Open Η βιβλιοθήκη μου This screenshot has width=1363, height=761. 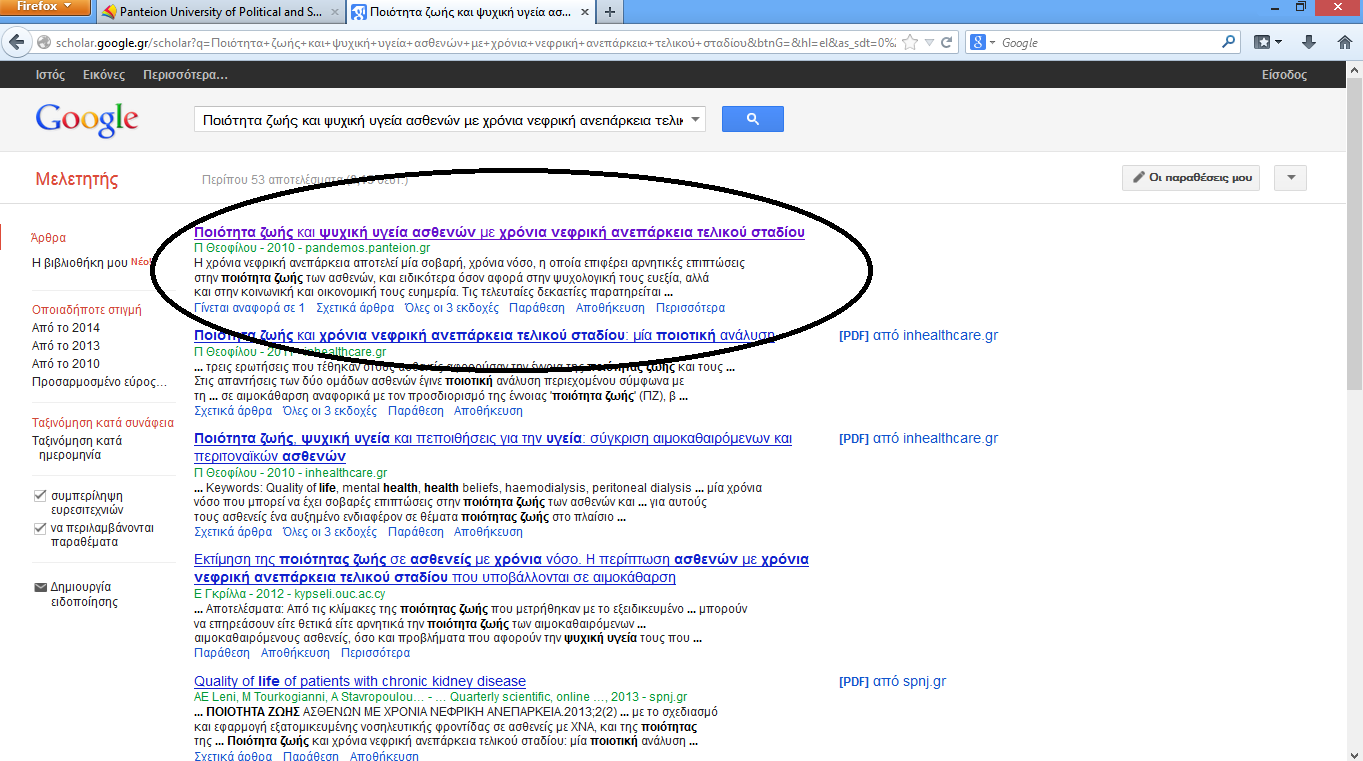(80, 263)
